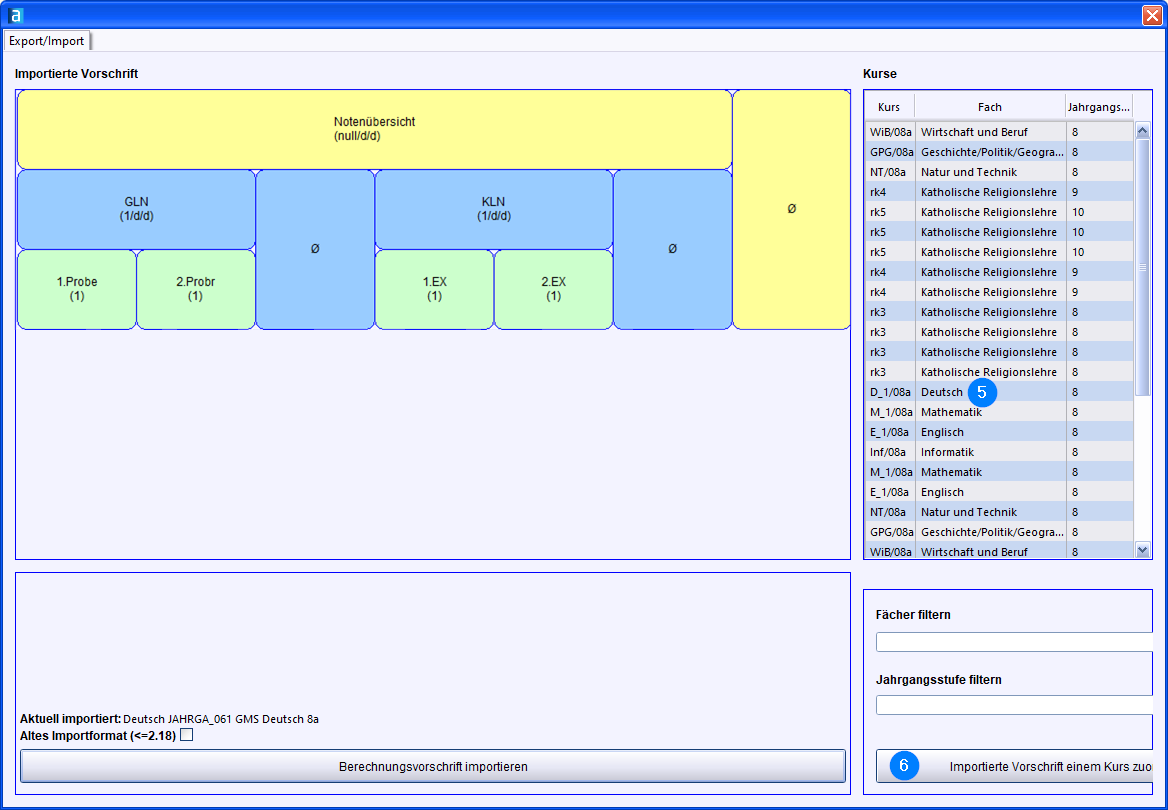Click the course list scroll down arrow
The image size is (1168, 810).
point(1143,550)
